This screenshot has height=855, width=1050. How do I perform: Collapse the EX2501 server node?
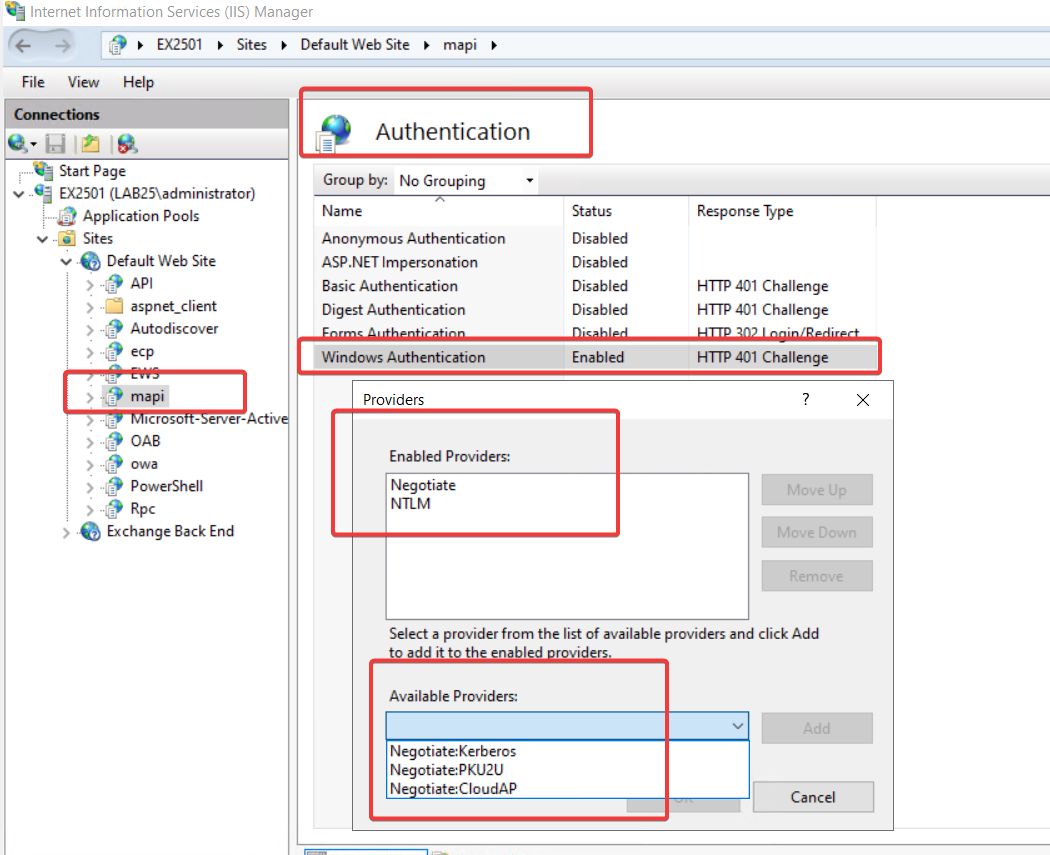point(19,194)
